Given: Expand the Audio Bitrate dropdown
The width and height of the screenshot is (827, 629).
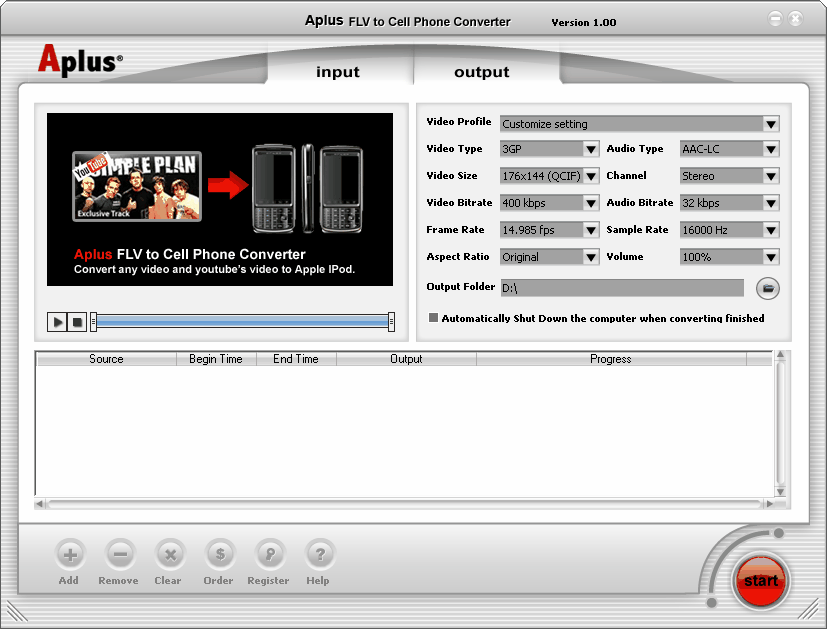Looking at the screenshot, I should pyautogui.click(x=770, y=203).
